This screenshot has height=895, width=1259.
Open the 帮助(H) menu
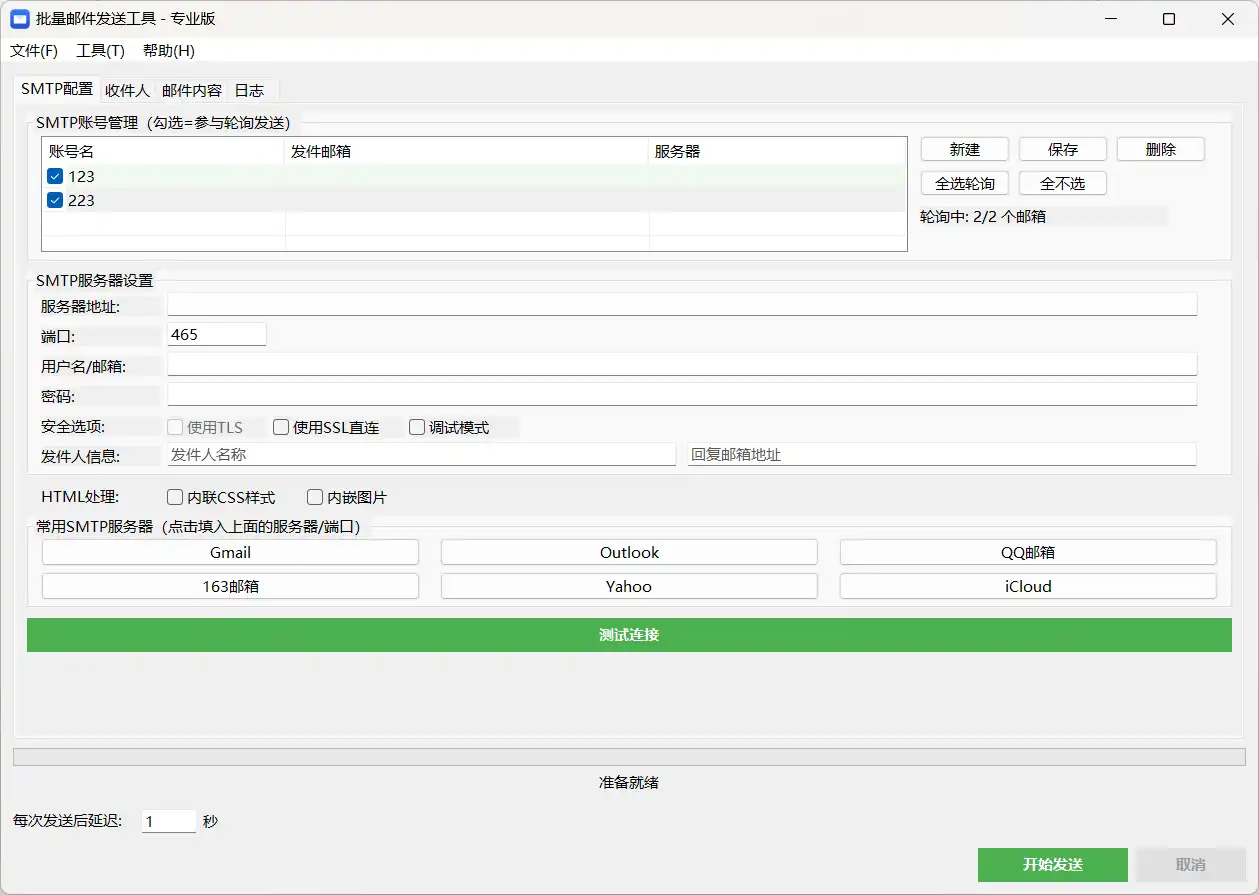(x=169, y=51)
